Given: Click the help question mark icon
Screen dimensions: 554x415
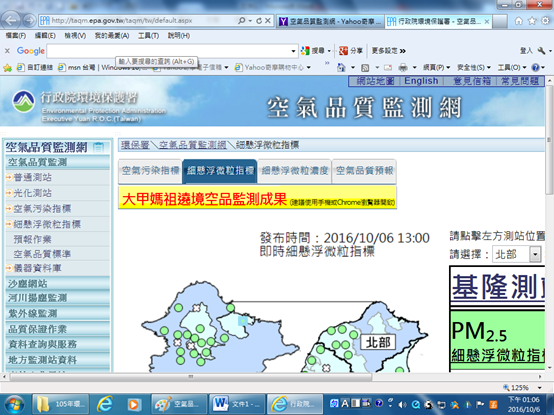Looking at the screenshot, I should tap(536, 67).
